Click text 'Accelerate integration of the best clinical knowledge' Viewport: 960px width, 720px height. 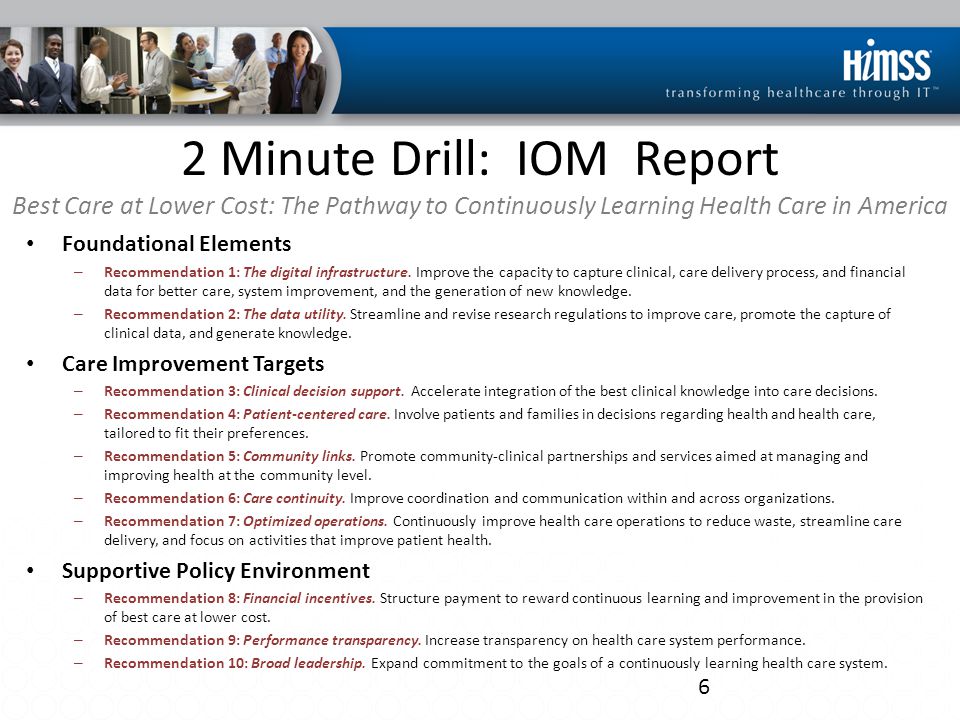580,391
